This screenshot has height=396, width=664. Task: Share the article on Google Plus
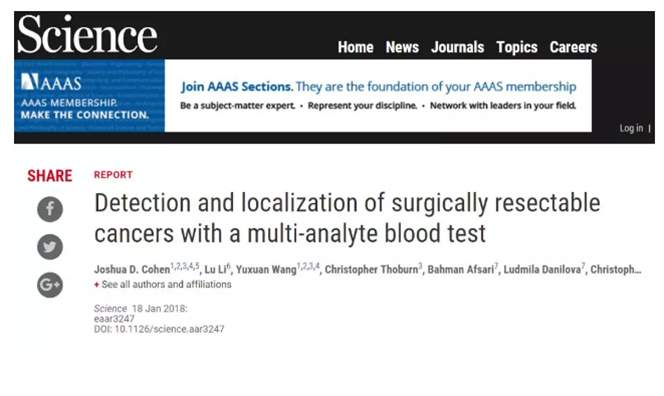[x=50, y=285]
